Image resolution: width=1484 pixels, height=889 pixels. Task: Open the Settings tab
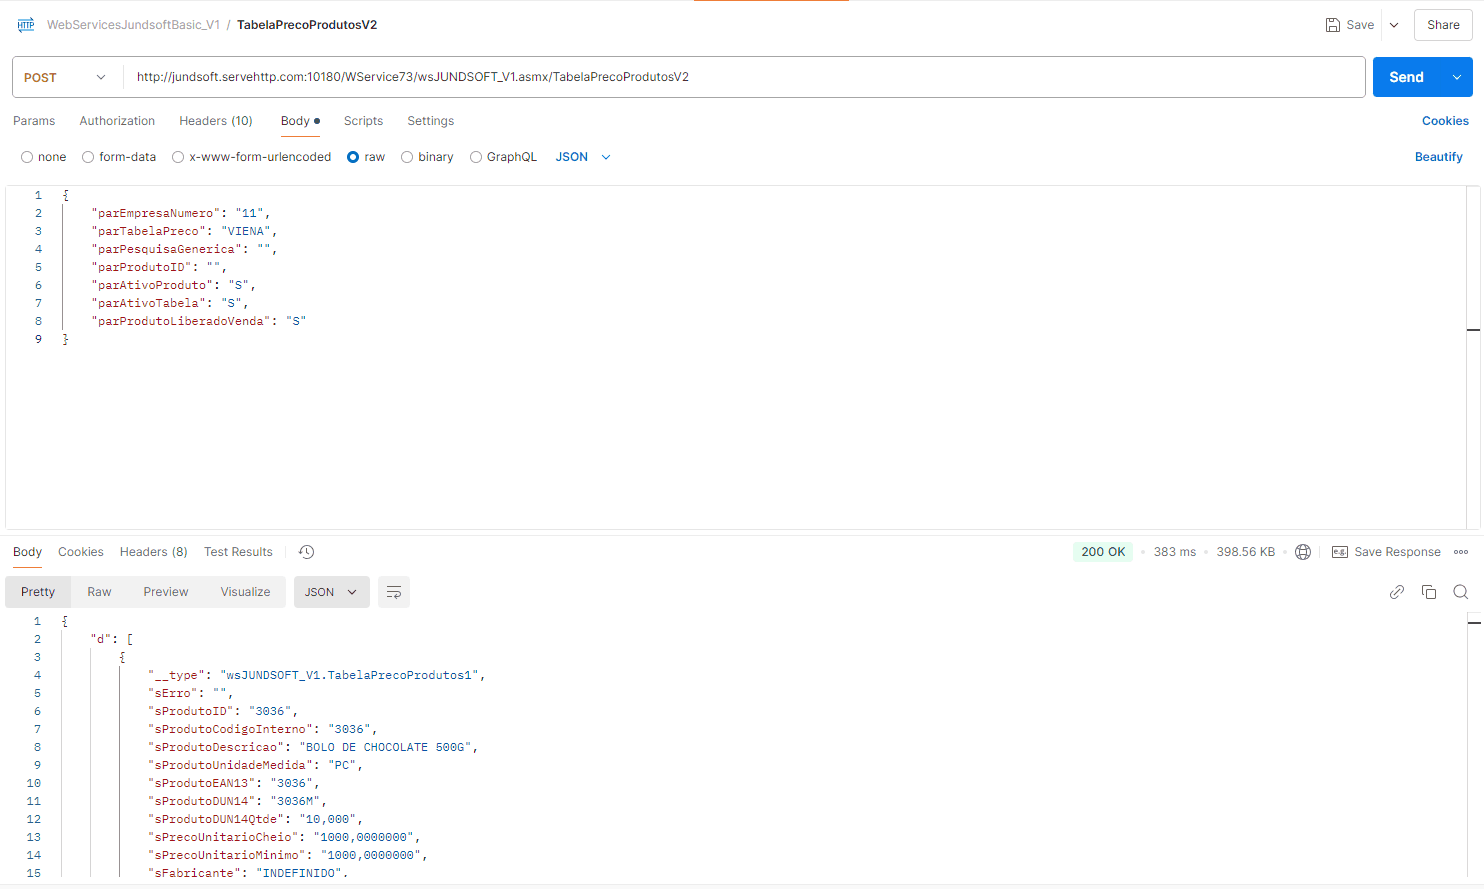[x=430, y=121]
